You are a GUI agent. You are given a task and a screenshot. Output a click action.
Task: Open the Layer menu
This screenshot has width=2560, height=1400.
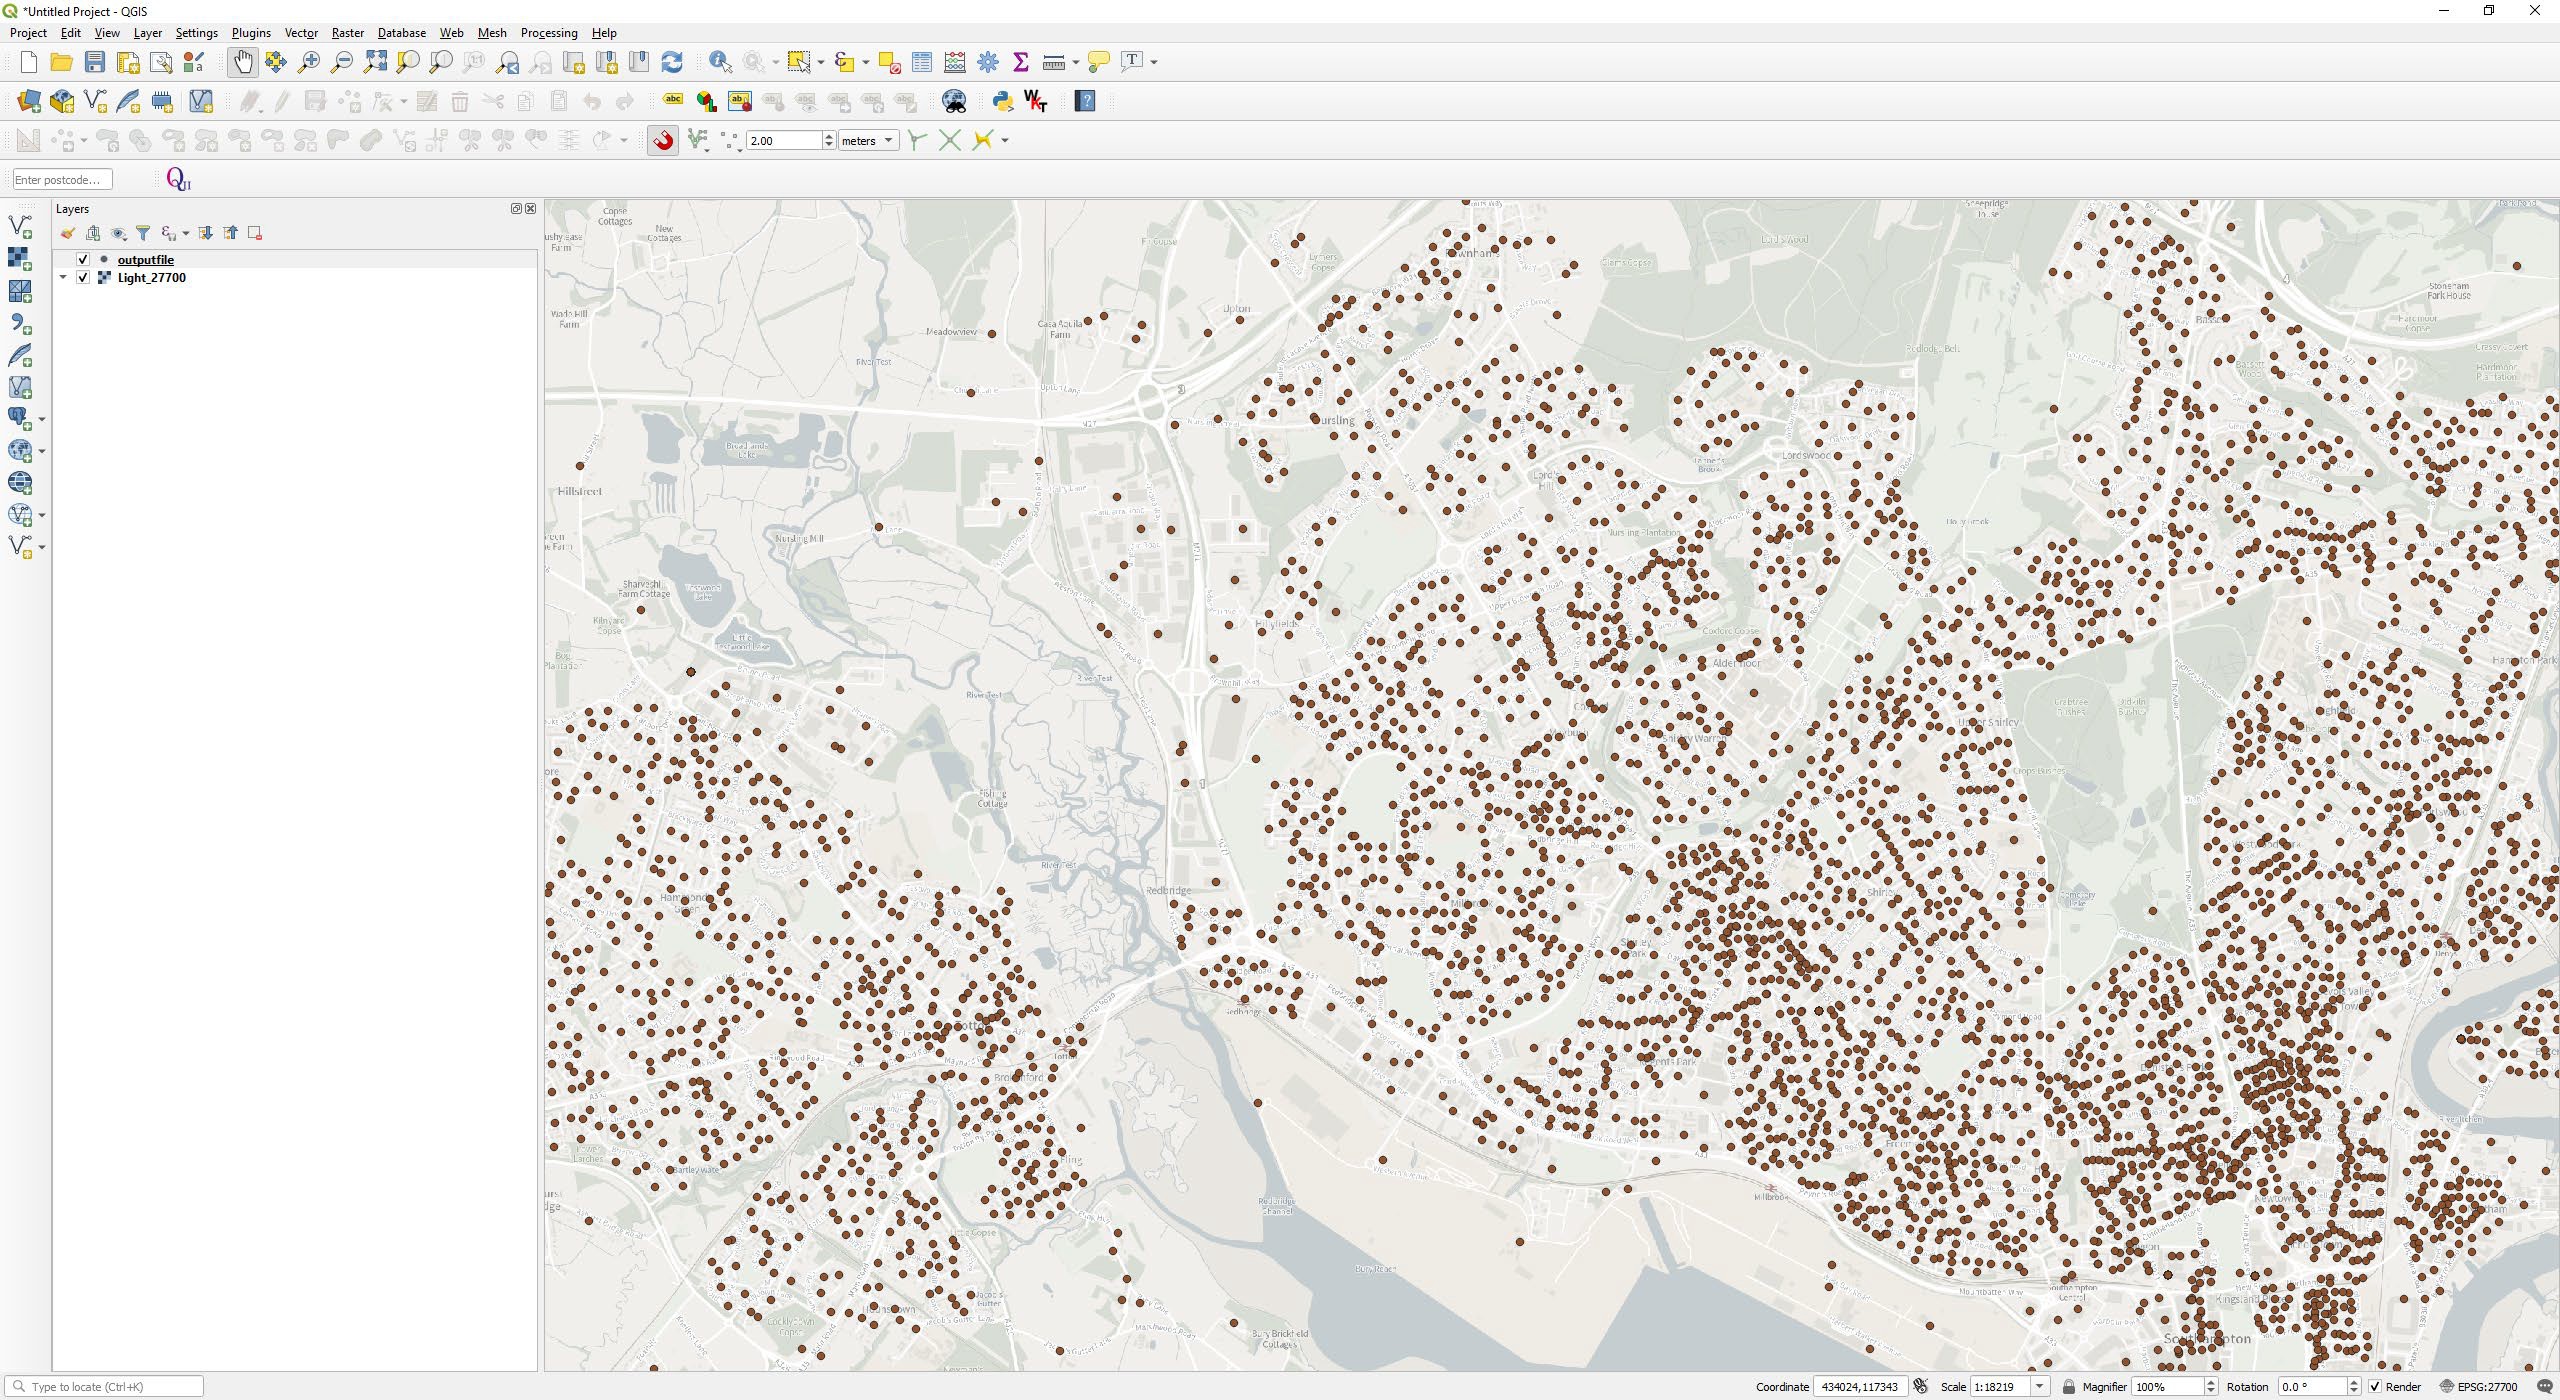point(147,33)
